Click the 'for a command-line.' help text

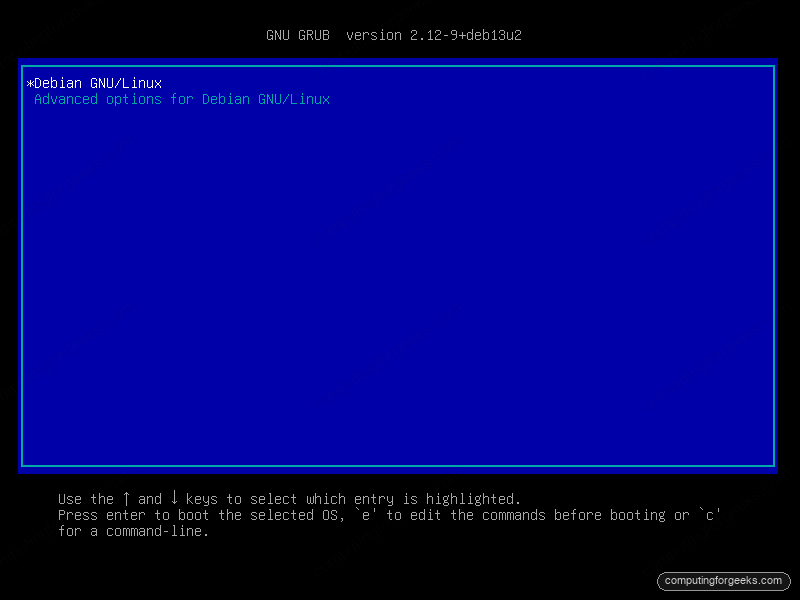coord(133,531)
